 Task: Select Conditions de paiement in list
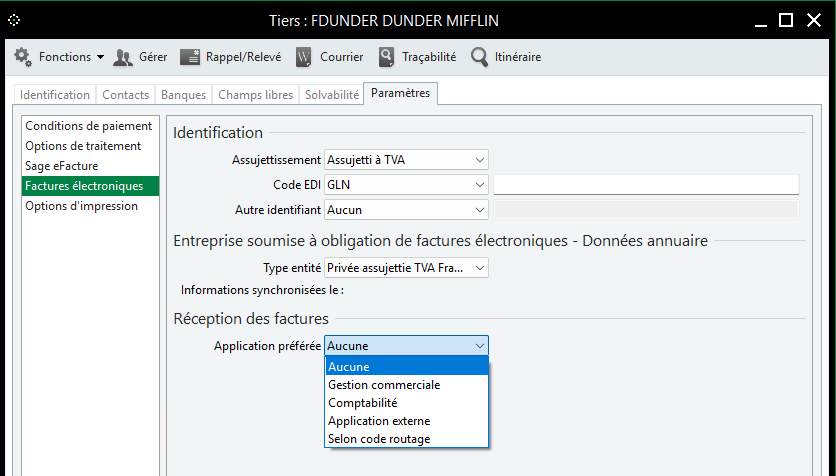pos(90,126)
